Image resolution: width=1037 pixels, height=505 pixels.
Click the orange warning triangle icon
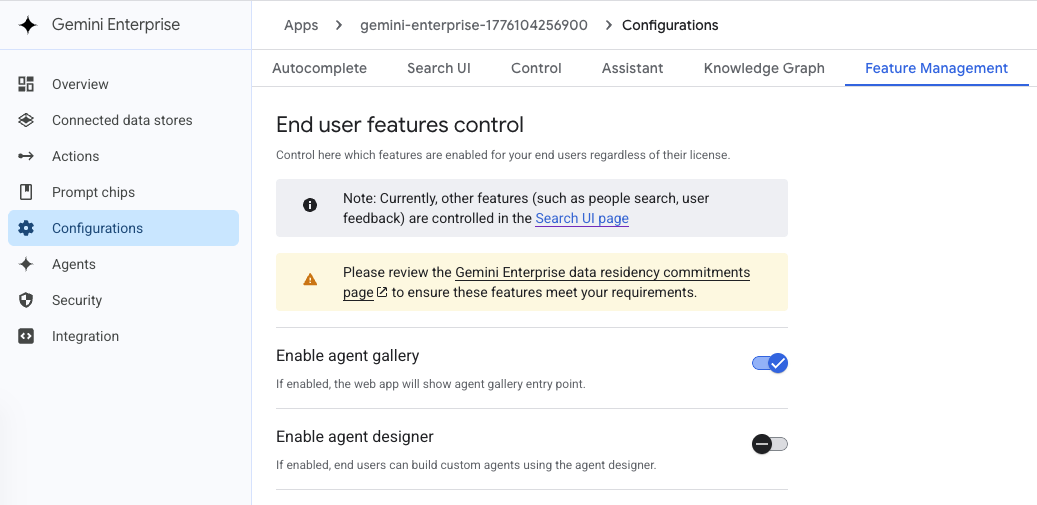point(310,280)
